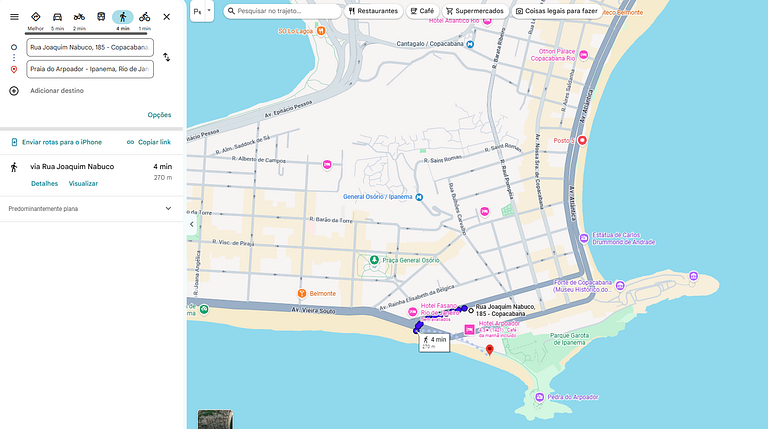768x429 pixels.
Task: Open the dropdown arrow beside the search box
Action: [x=209, y=11]
